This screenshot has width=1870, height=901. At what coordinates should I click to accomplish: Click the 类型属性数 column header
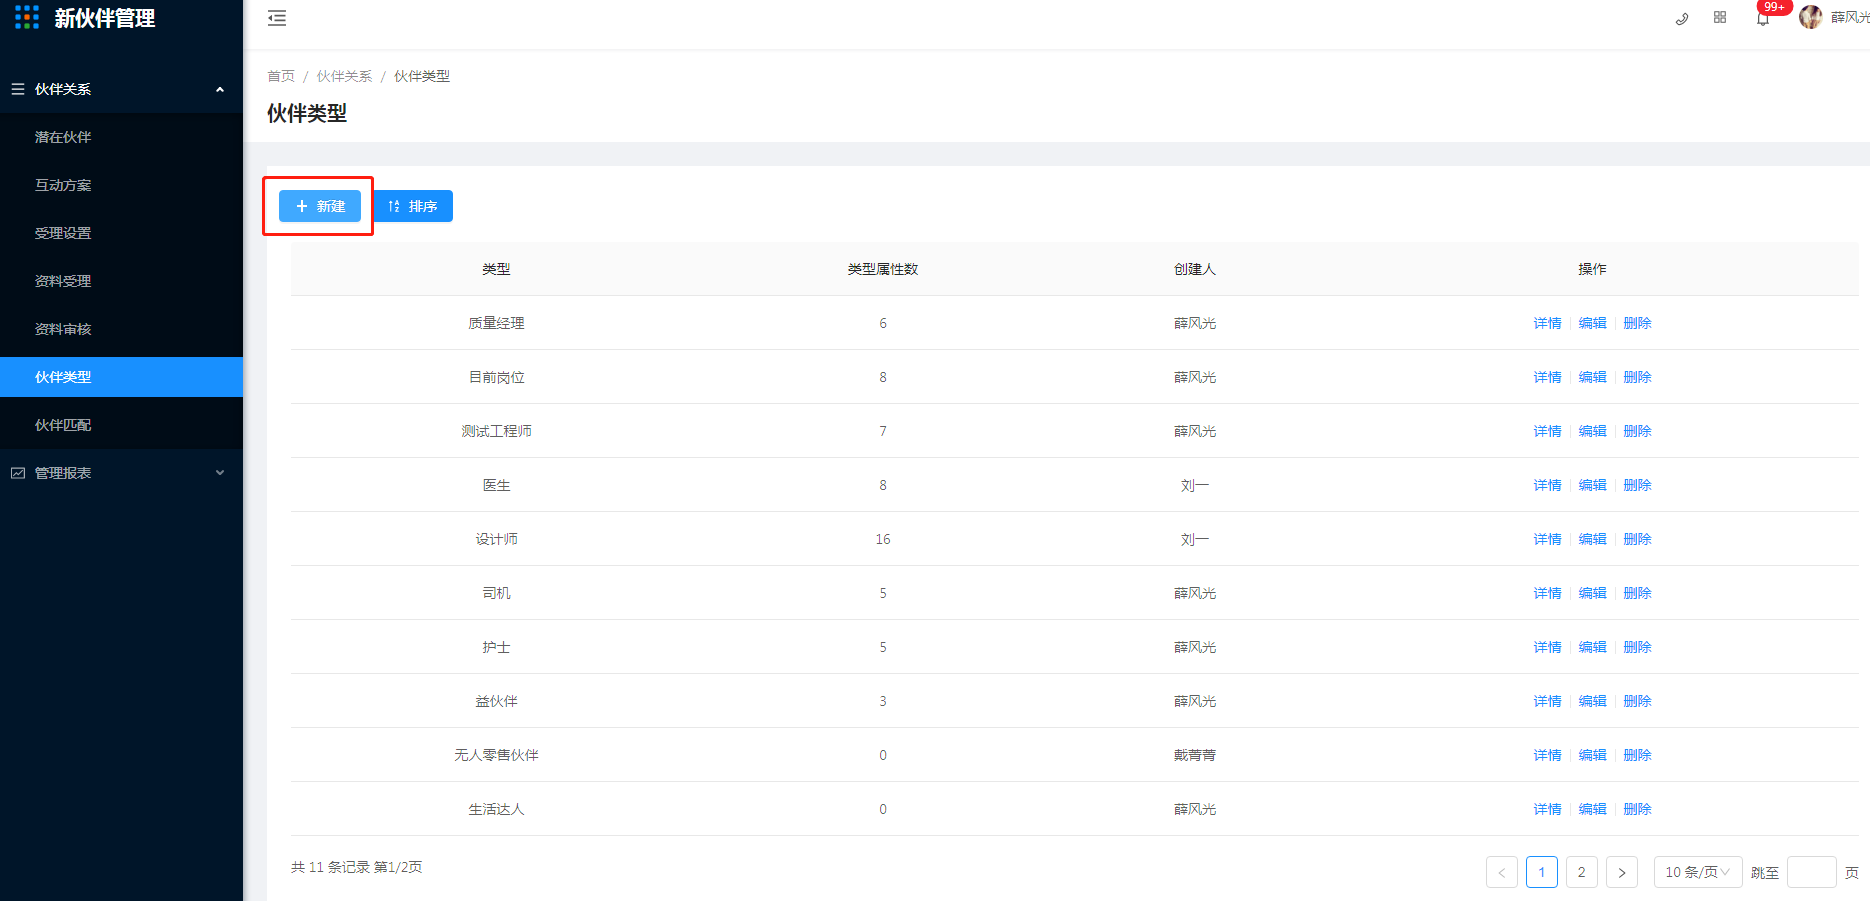click(883, 269)
